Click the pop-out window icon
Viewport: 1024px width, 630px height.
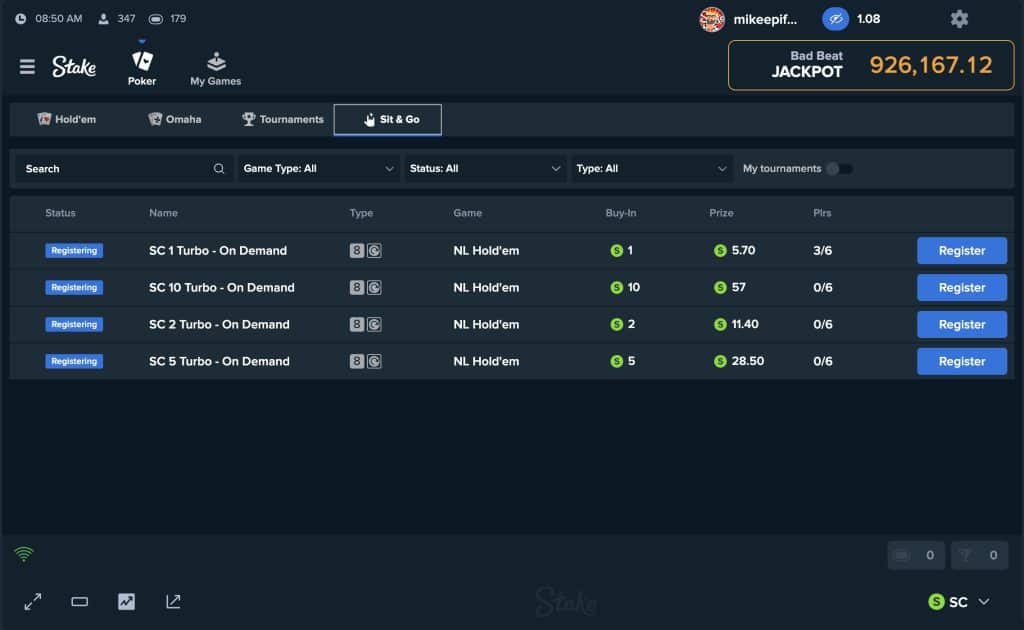click(x=173, y=601)
